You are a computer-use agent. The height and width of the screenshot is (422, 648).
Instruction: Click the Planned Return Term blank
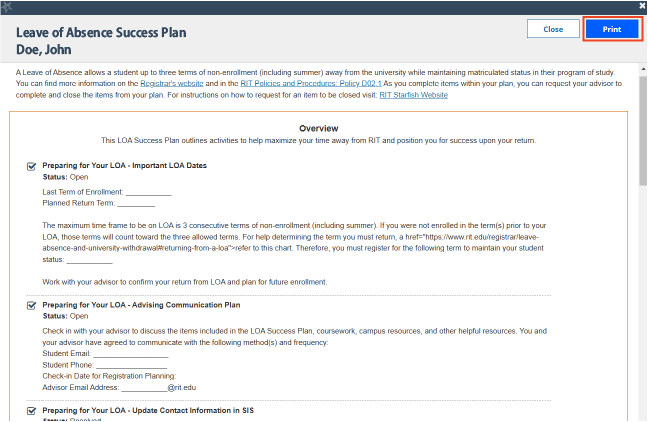tap(136, 202)
